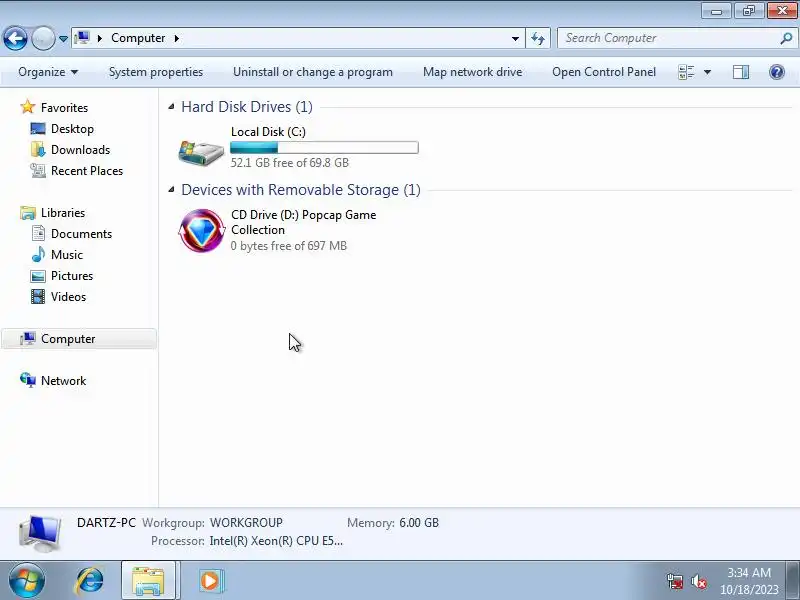
Task: Click the Documents library icon
Action: click(38, 233)
